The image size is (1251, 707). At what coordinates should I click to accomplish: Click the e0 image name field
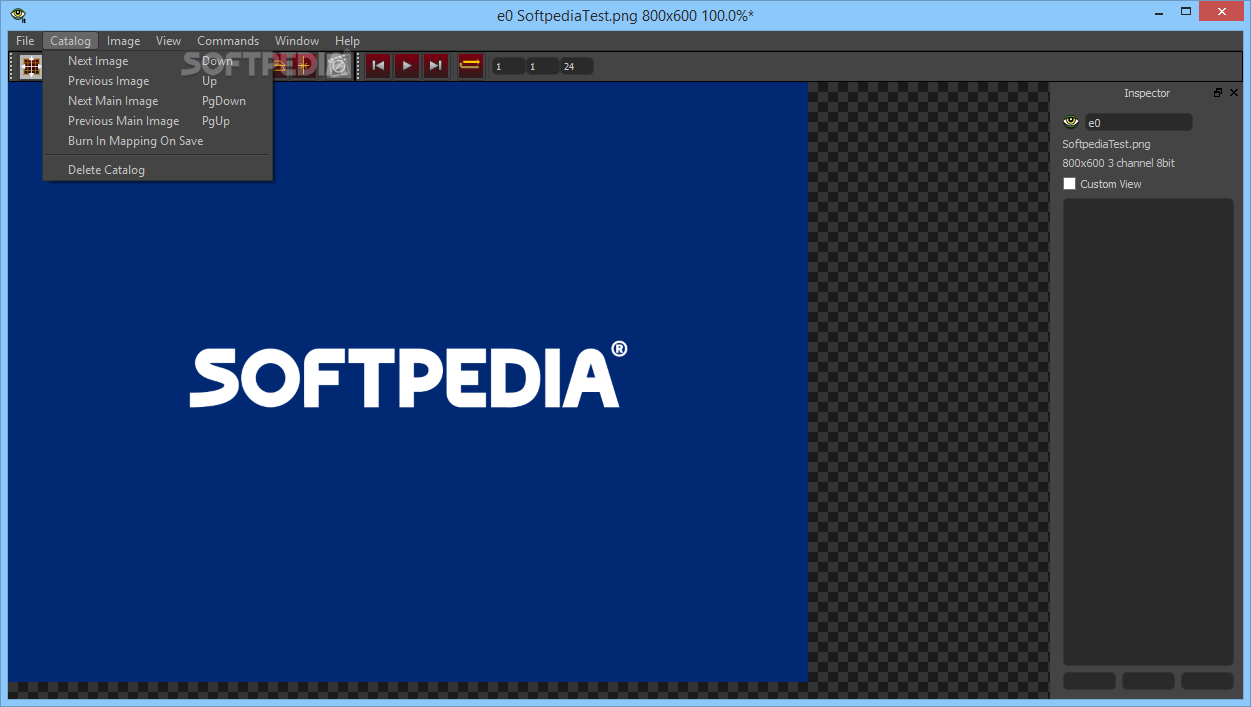point(1138,122)
